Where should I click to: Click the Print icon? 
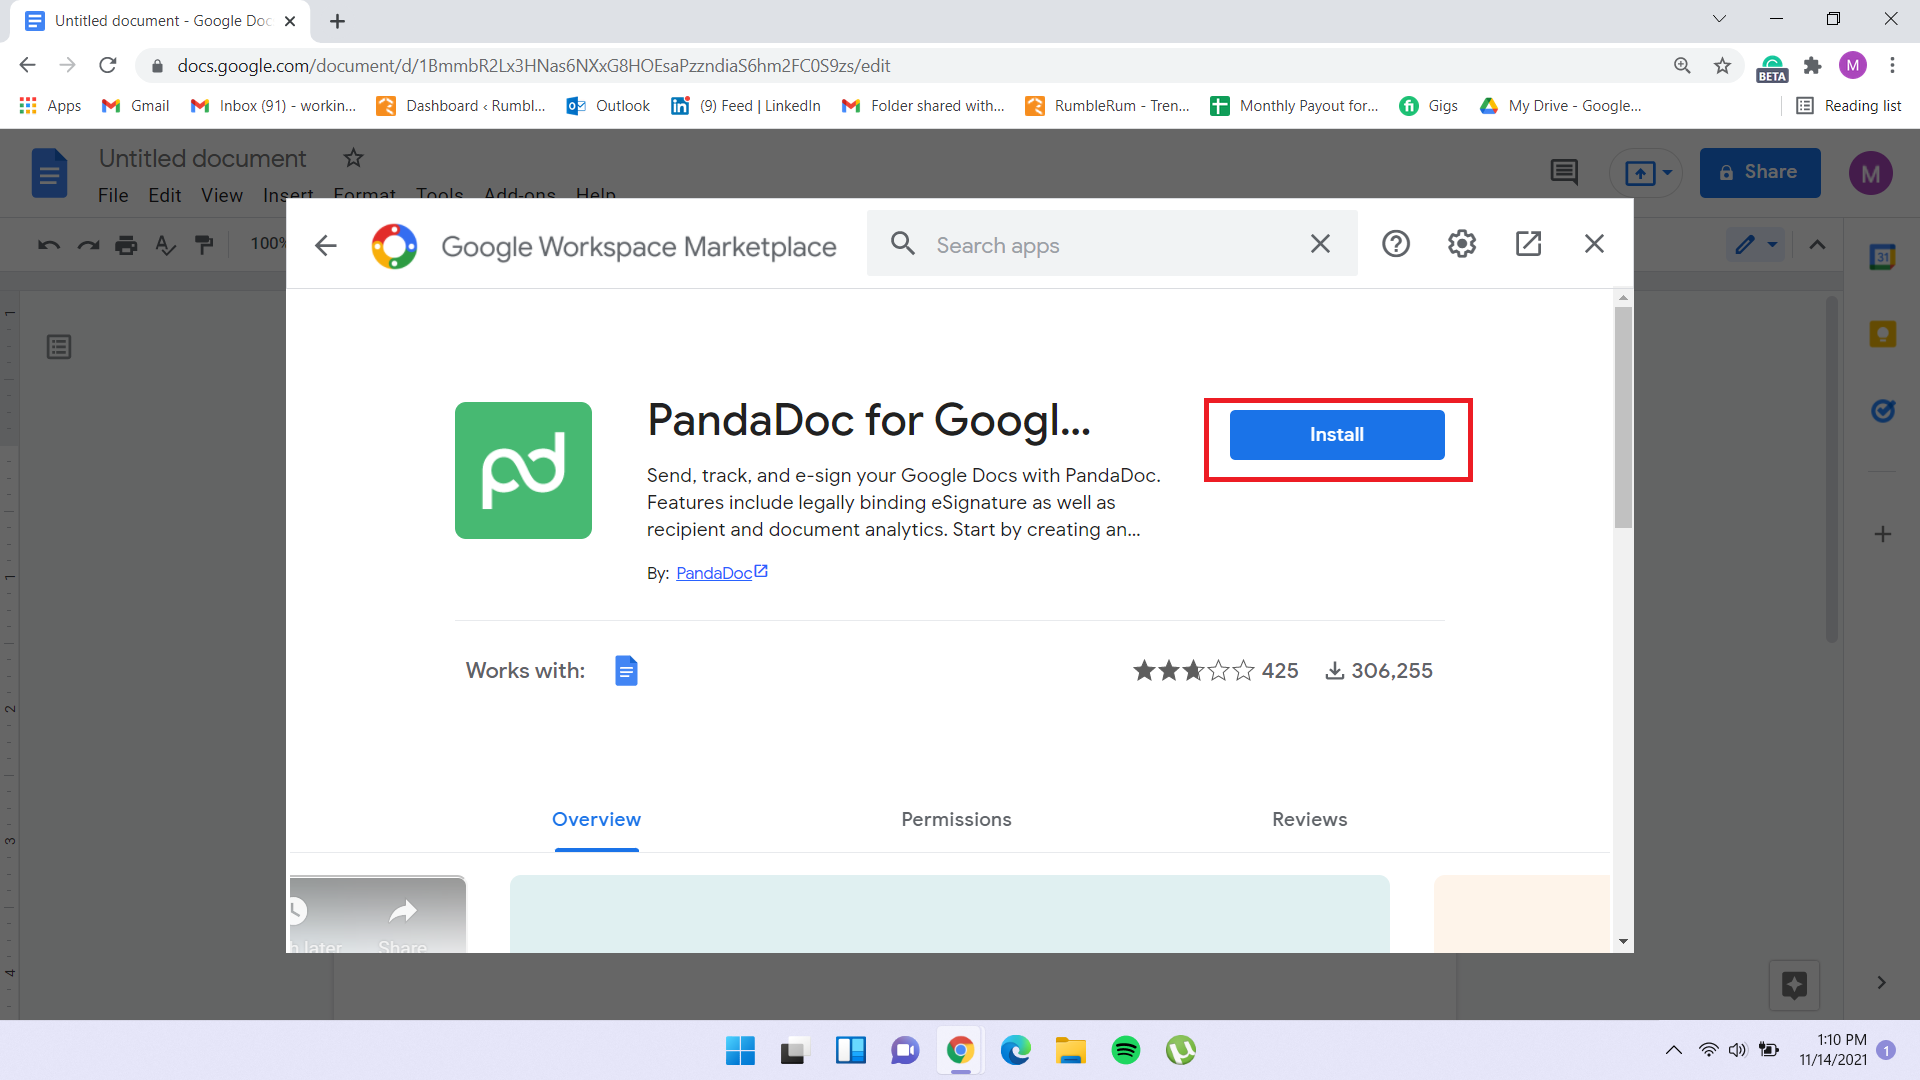tap(126, 244)
